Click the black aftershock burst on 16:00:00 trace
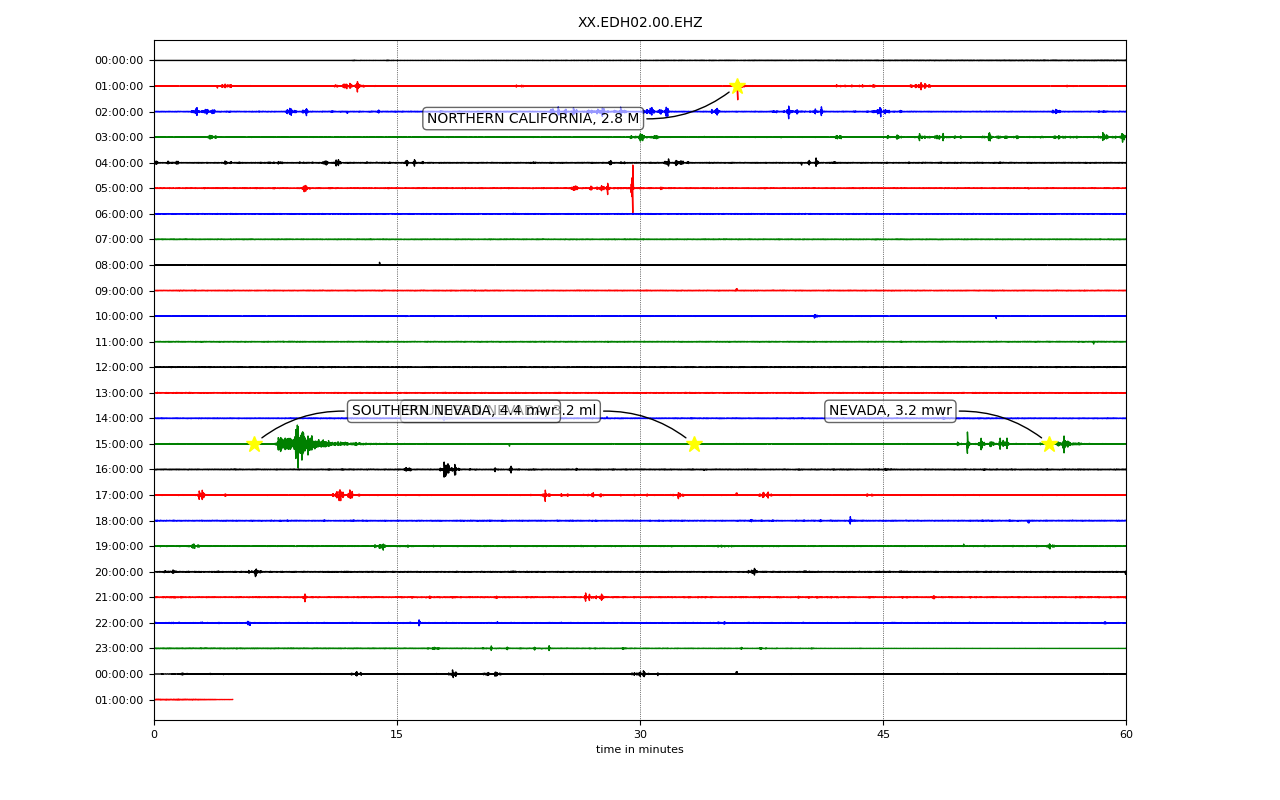Screen dimensions: 1280x800 [447, 469]
